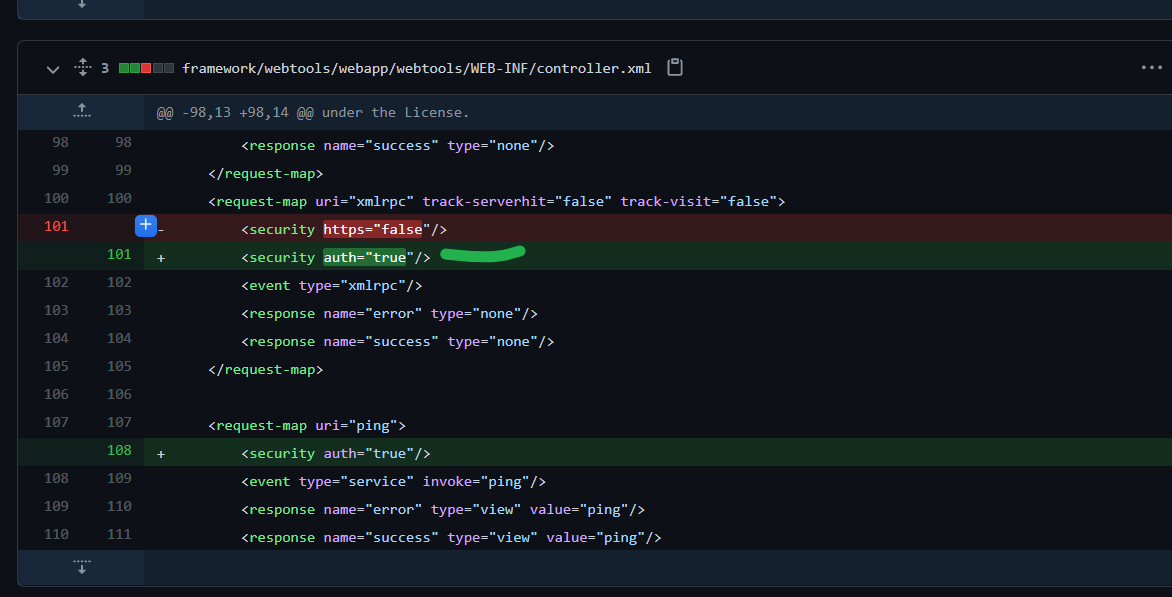Click the 'request-map uri="xmlrpc"' line
The width and height of the screenshot is (1172, 597).
tap(496, 201)
